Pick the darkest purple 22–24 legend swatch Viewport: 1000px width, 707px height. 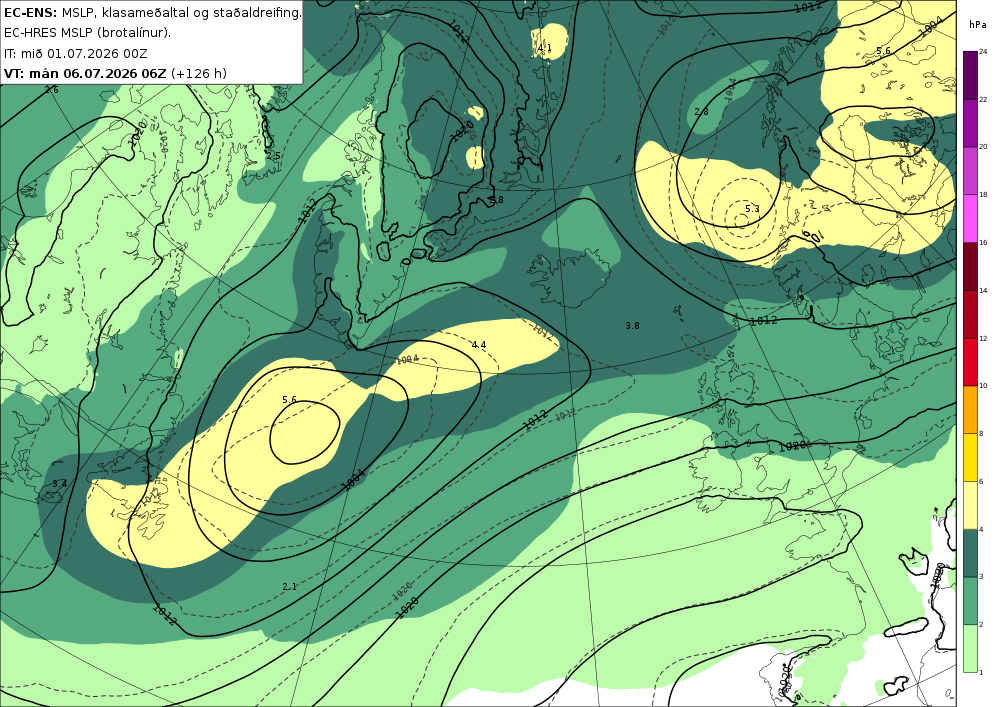click(970, 75)
